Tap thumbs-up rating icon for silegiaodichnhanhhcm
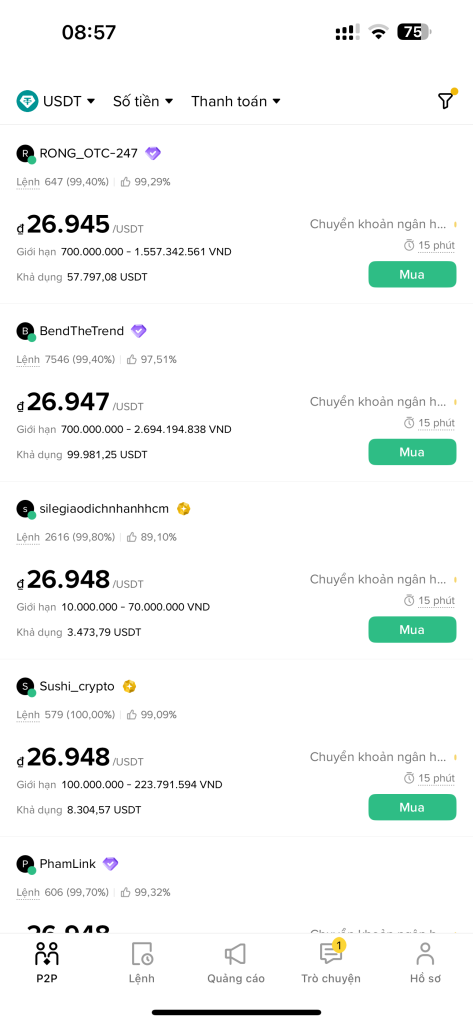 coord(131,537)
